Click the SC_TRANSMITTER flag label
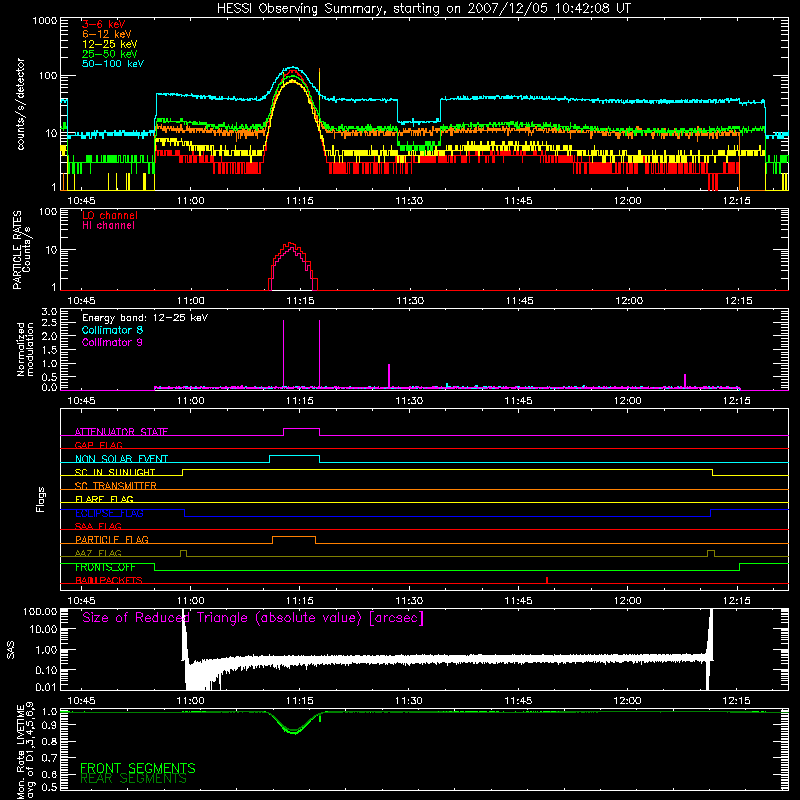 116,486
